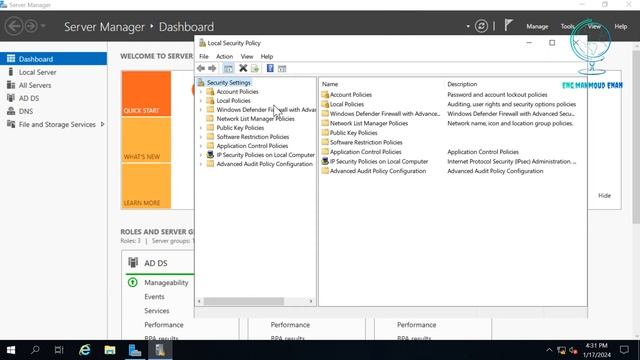Click the QUICK START tile

(146, 93)
